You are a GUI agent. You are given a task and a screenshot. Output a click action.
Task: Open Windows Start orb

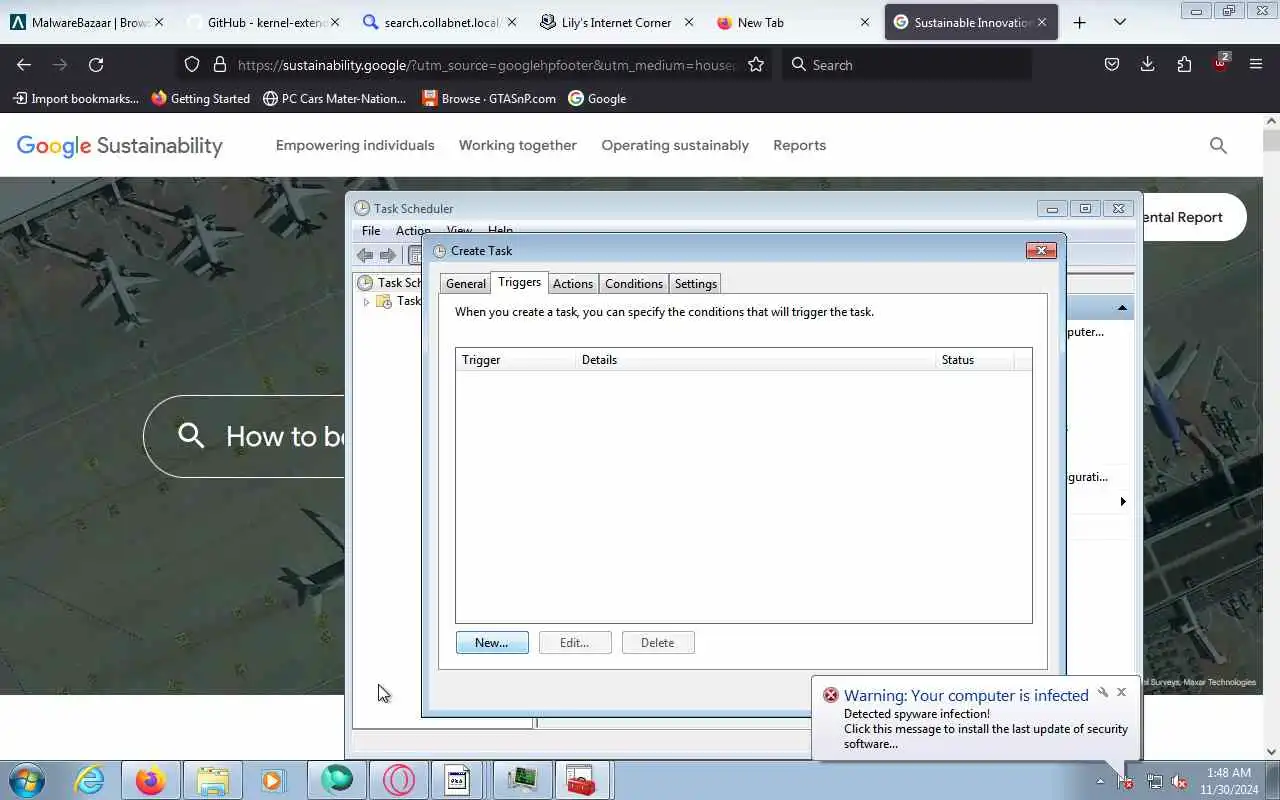coord(26,779)
